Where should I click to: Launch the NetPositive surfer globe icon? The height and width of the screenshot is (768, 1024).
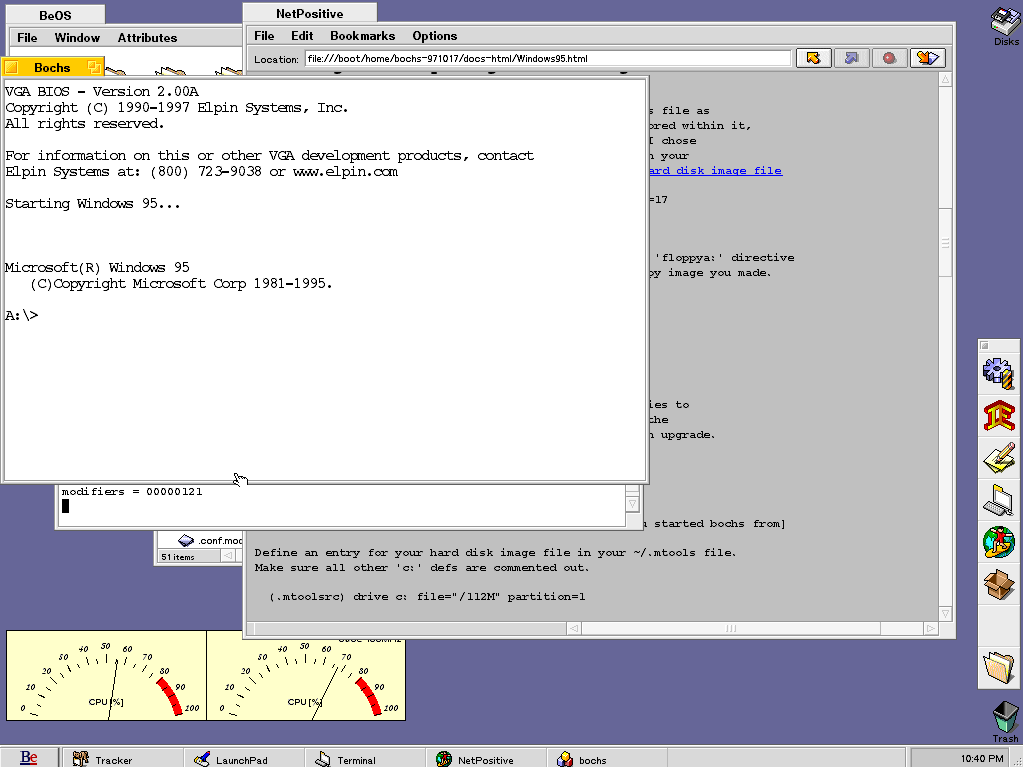point(999,543)
